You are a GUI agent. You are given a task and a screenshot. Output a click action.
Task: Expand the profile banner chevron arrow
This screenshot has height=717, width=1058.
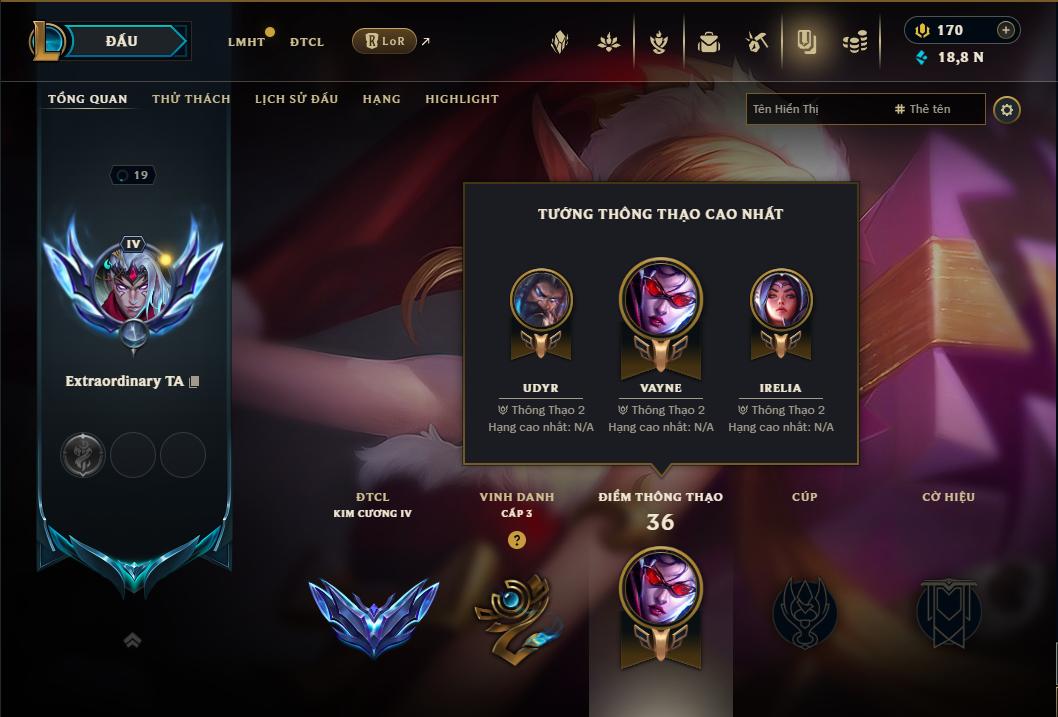pyautogui.click(x=133, y=640)
